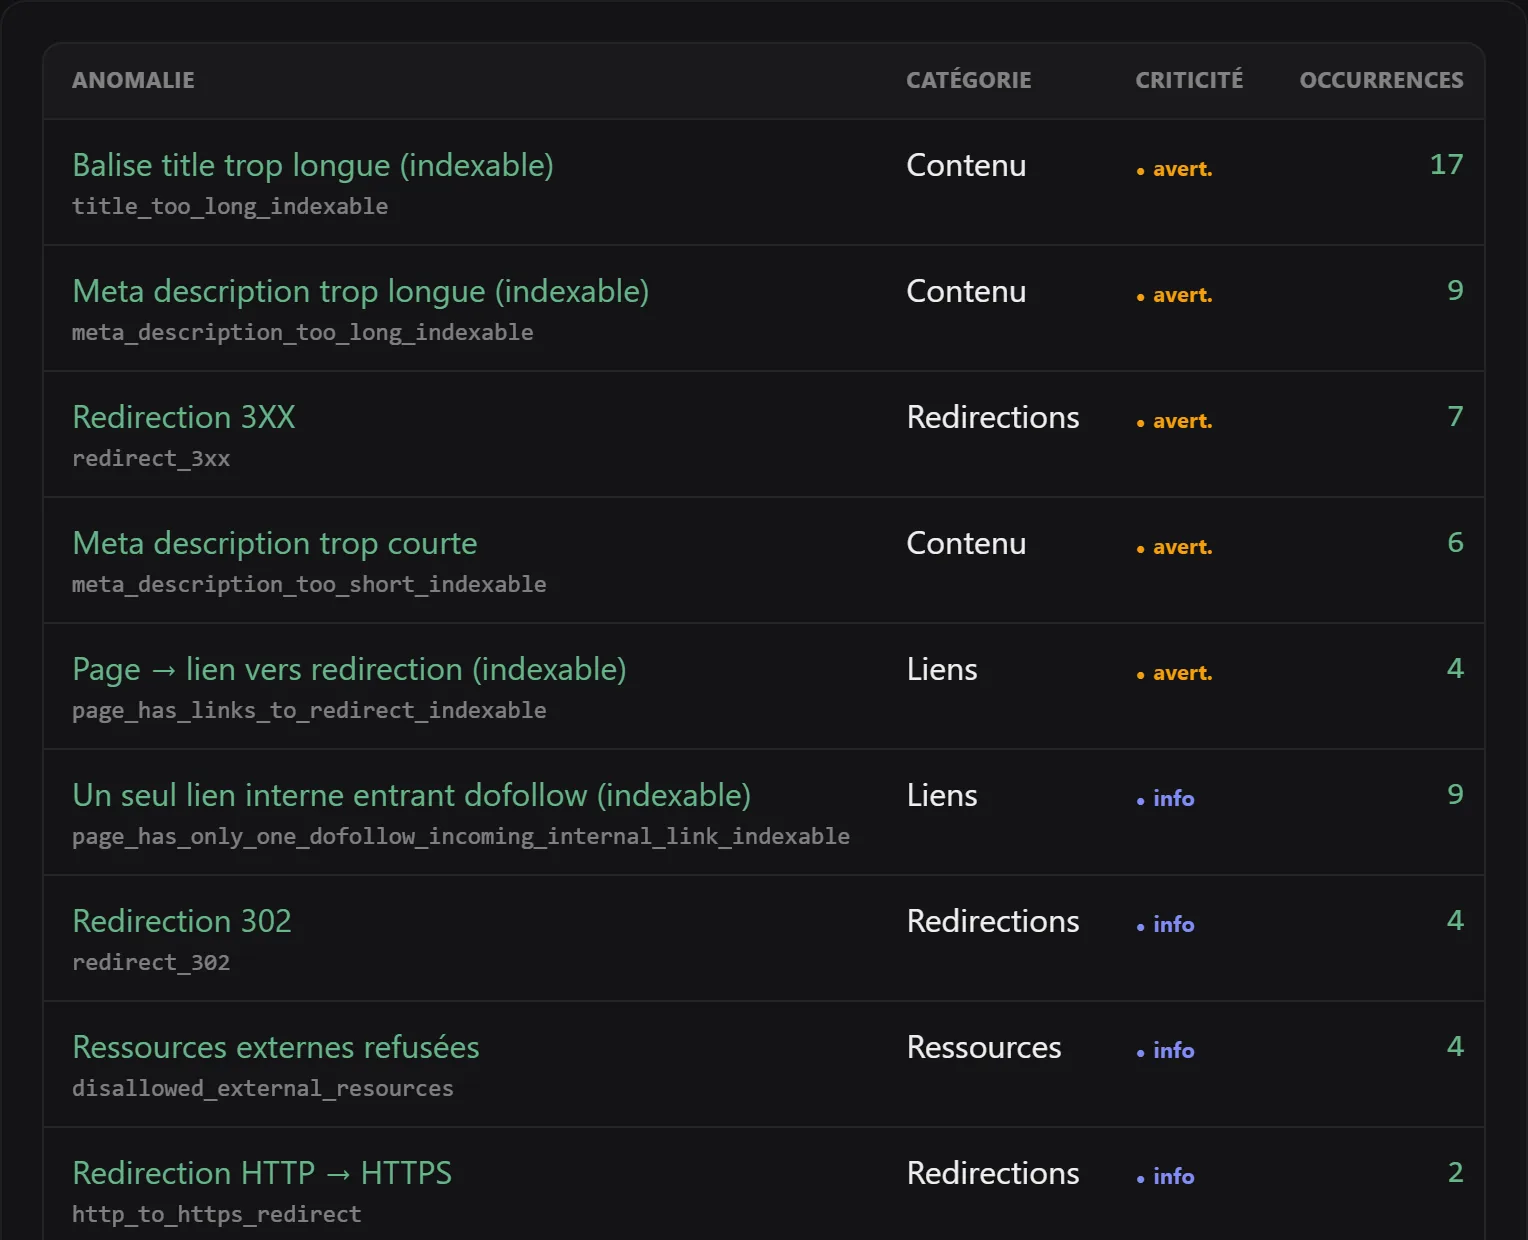Screen dimensions: 1528x1240
Task: Click the CATÉGORIE column header
Action: (x=969, y=80)
